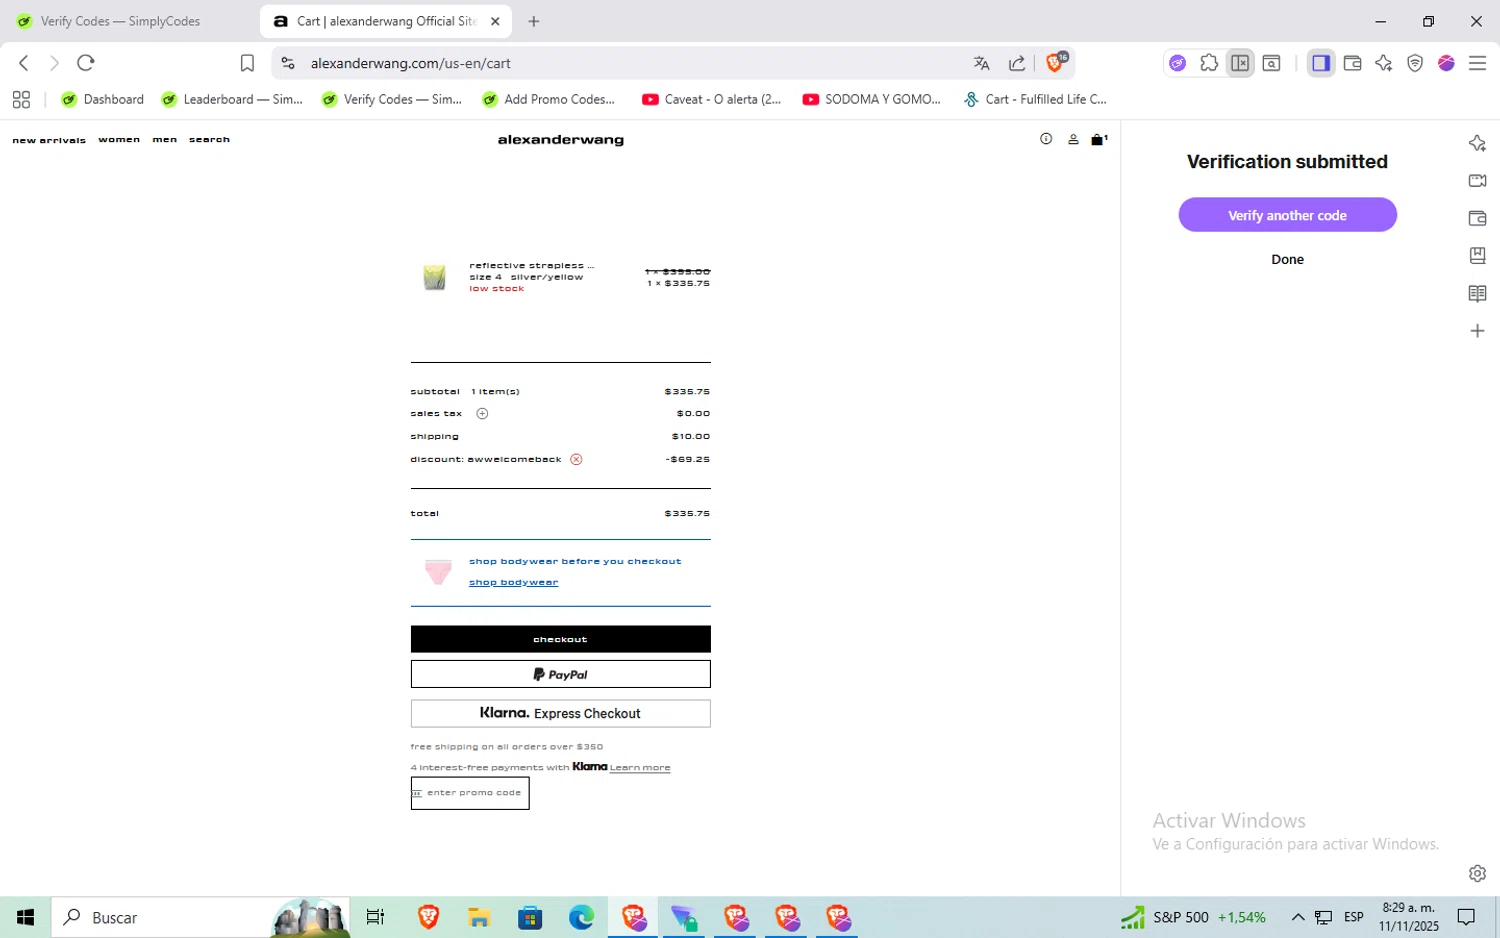Screen dimensions: 1500x938
Task: Switch to Verify Codes — SimplyCodes tab
Action: [x=120, y=21]
